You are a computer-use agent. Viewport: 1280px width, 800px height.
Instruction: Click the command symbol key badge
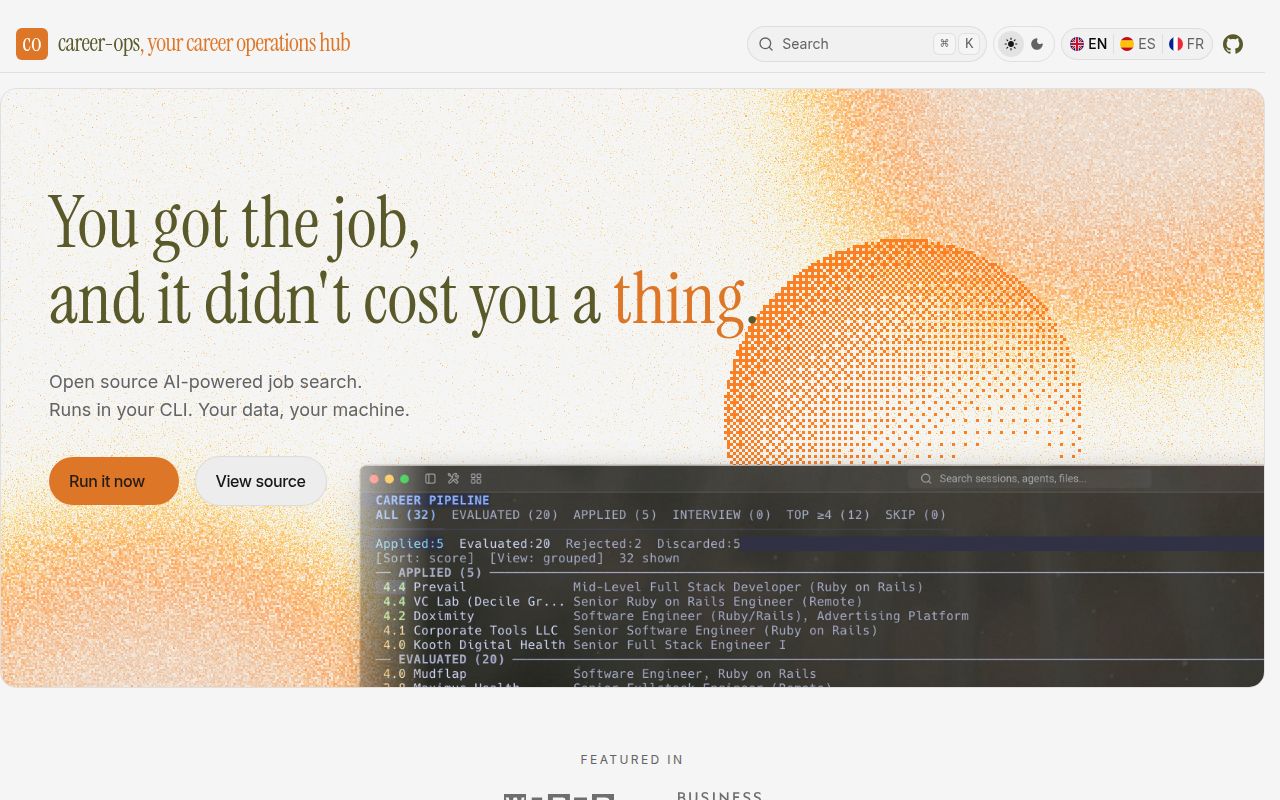(944, 44)
